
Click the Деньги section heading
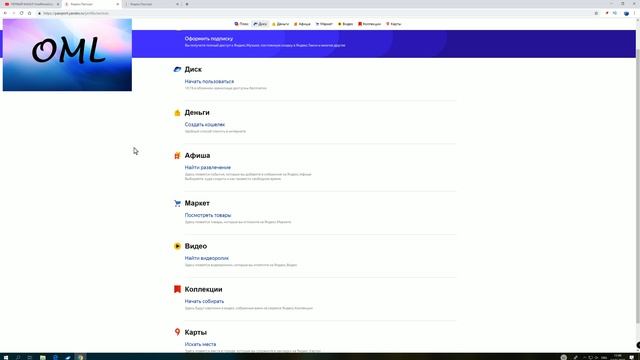coord(197,113)
